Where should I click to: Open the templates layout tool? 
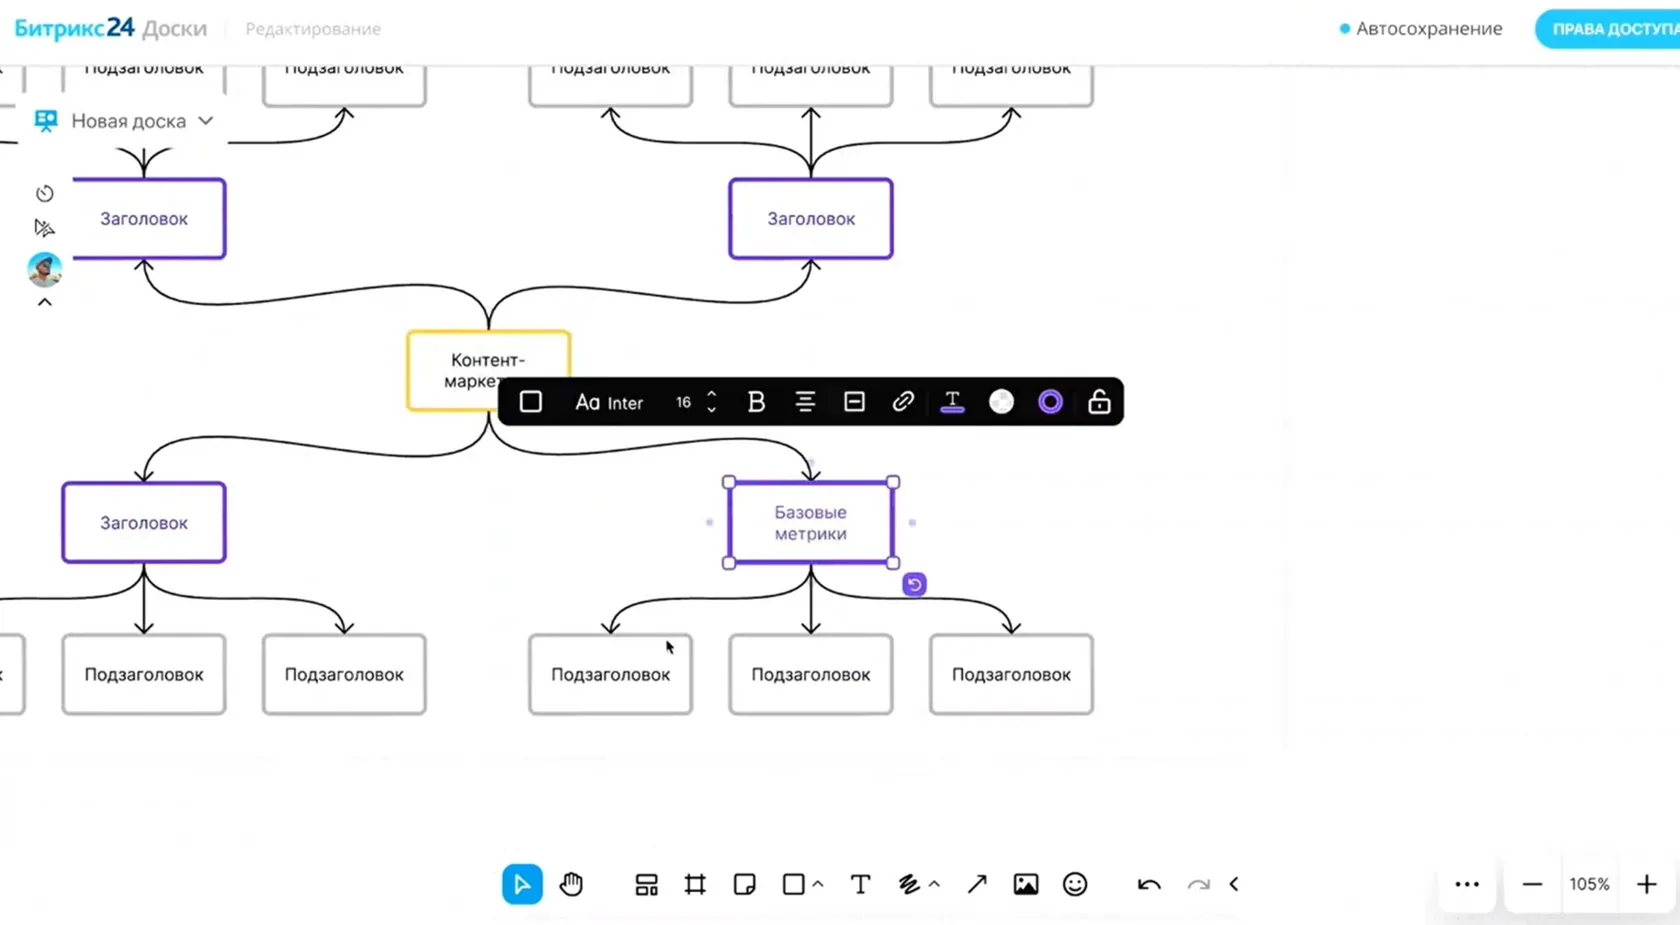pos(646,884)
